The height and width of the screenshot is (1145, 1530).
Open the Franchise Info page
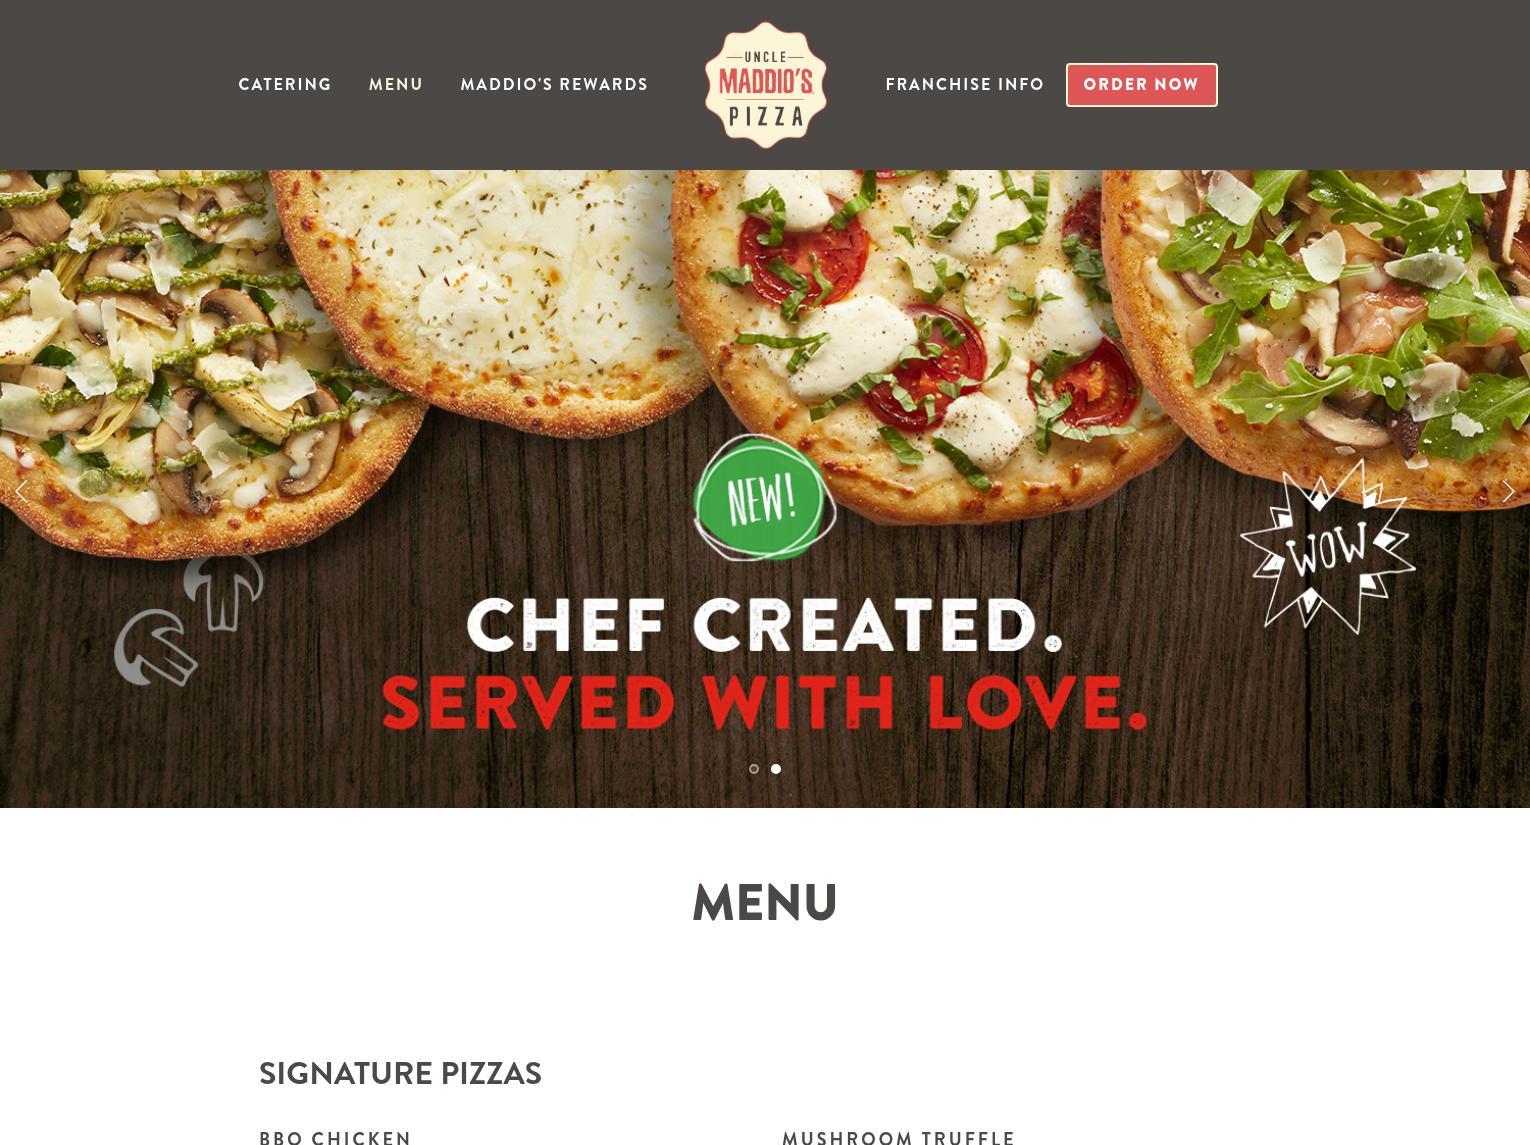965,85
